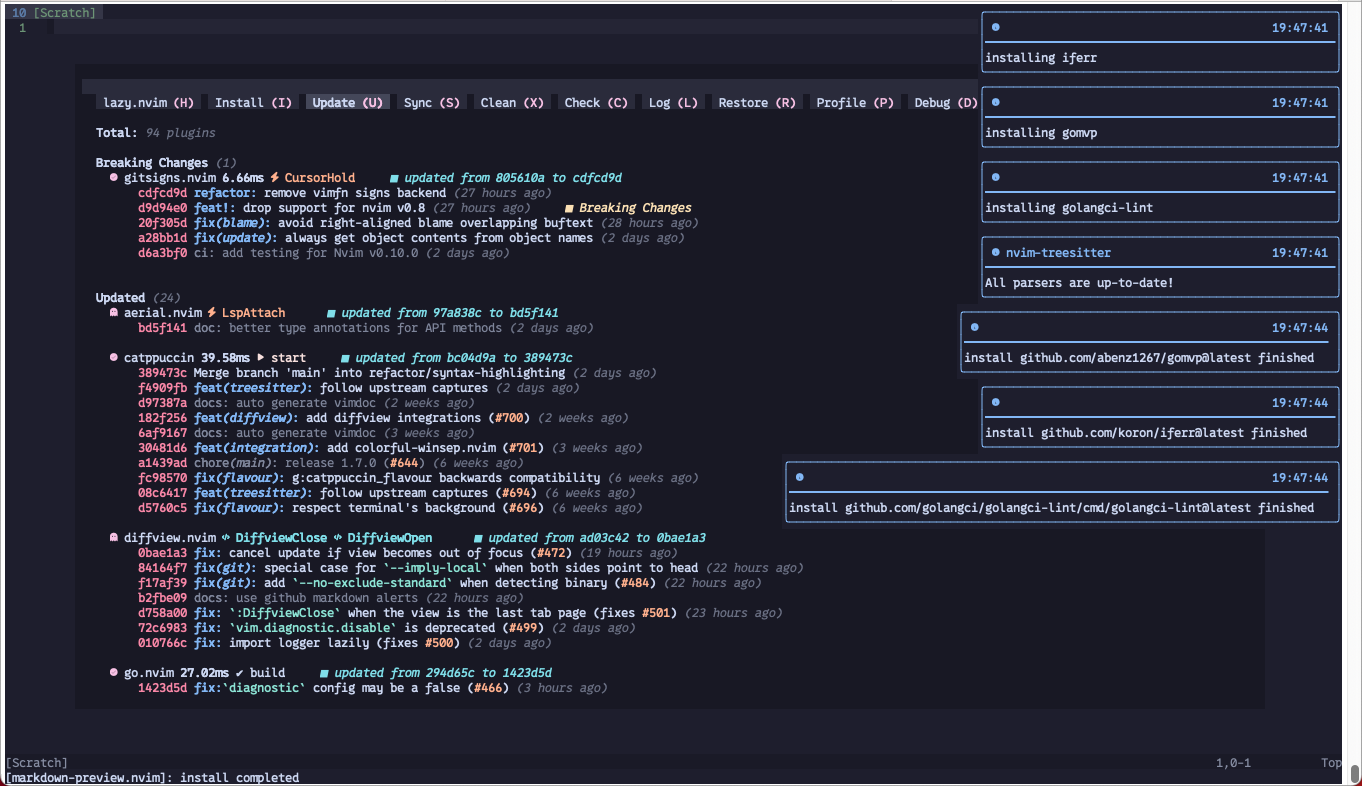Click the checkmark icon before go.nvim build
The width and height of the screenshot is (1362, 786).
pyautogui.click(x=240, y=673)
